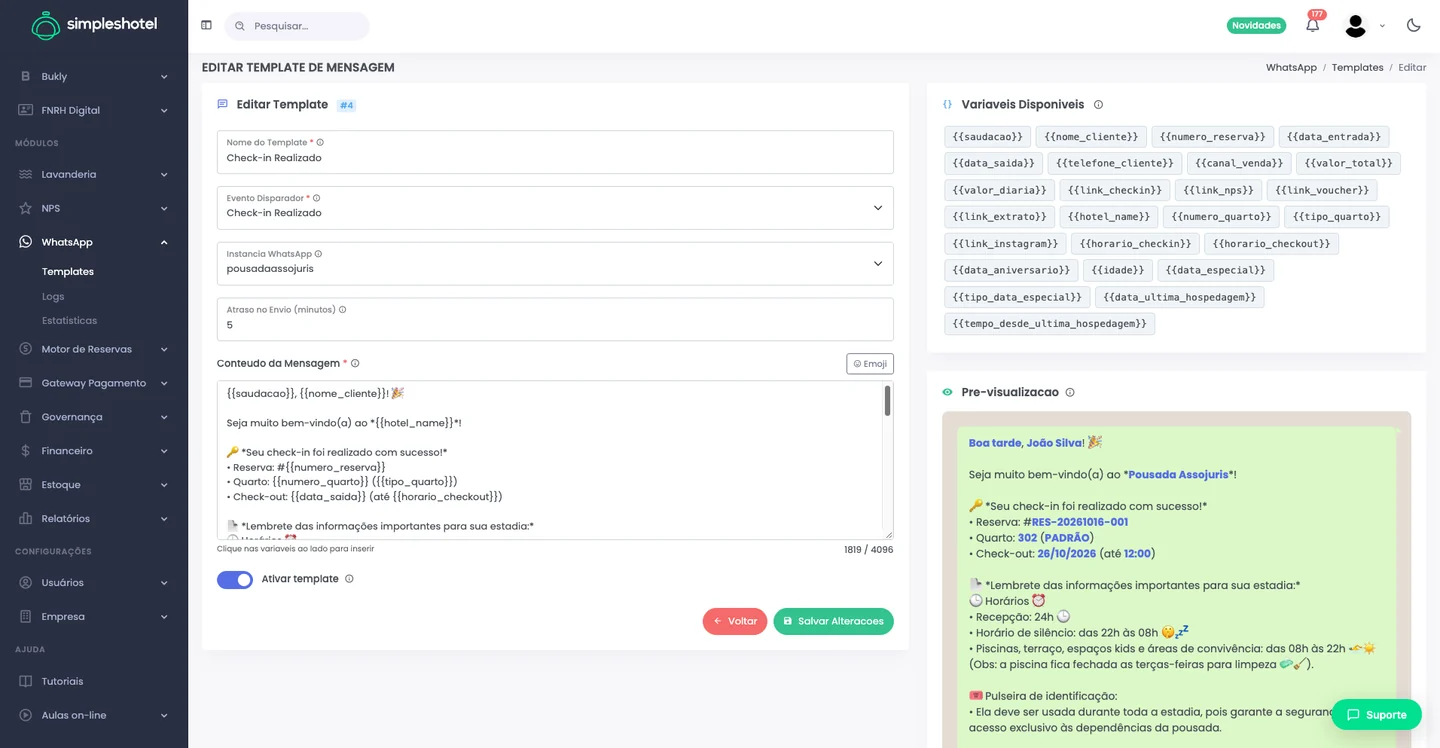Open the Instancia WhatsApp dropdown
This screenshot has width=1440, height=748.
point(555,263)
